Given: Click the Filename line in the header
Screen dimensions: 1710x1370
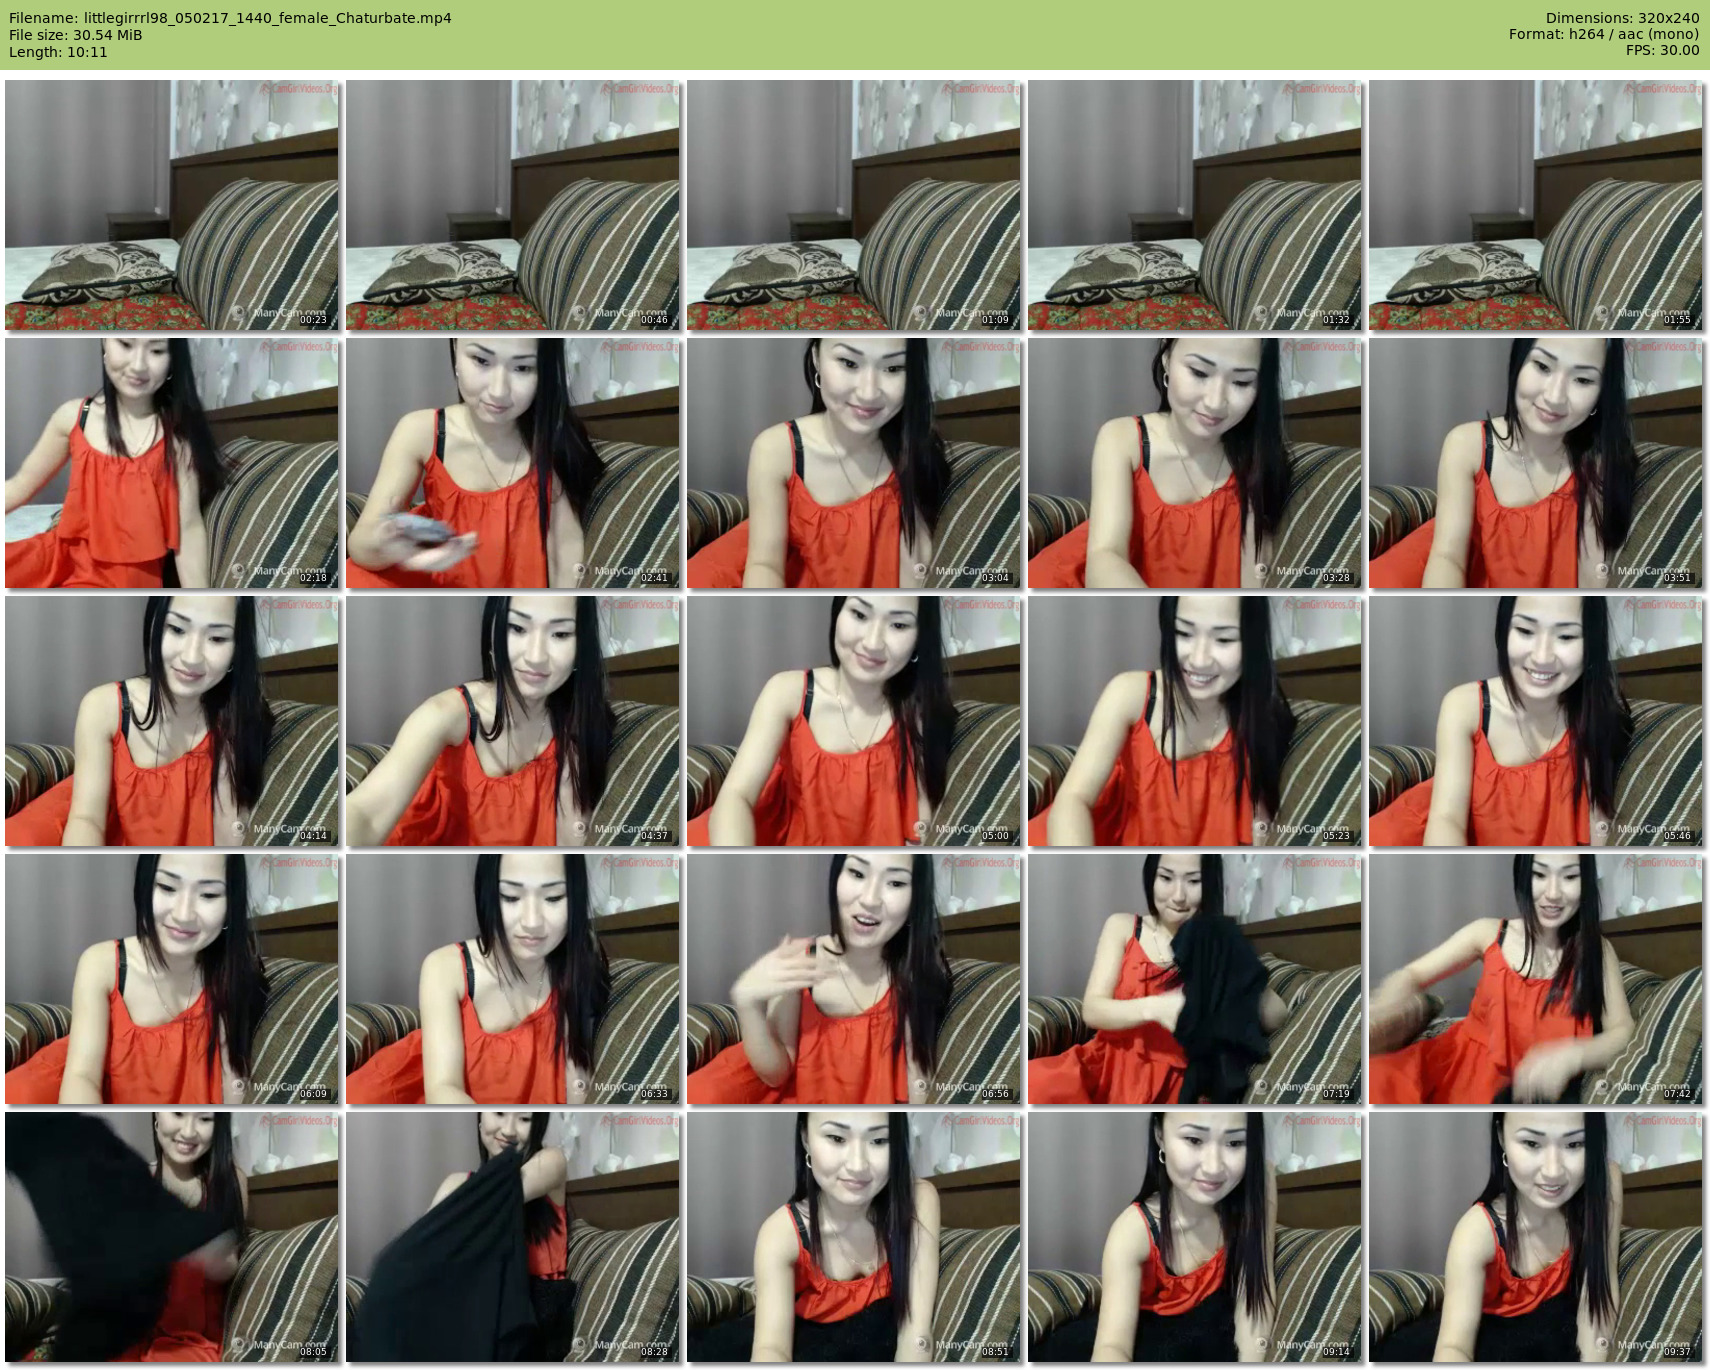Looking at the screenshot, I should (230, 18).
